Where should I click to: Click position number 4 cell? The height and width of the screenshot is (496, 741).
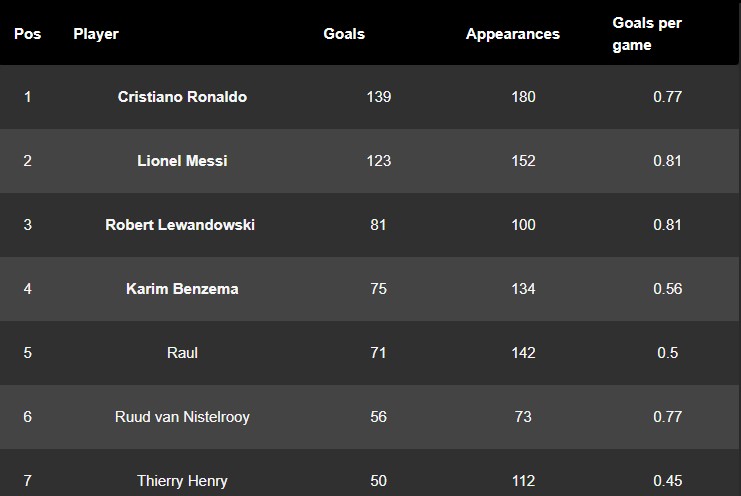point(27,289)
